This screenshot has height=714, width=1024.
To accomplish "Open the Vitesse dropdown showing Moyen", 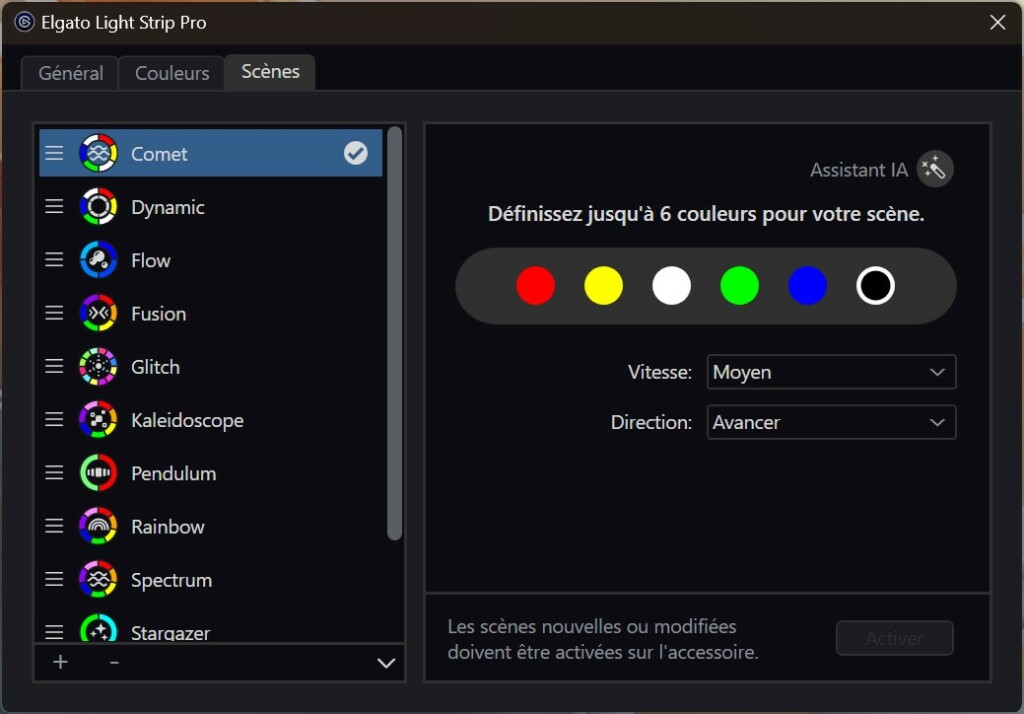I will pos(831,372).
